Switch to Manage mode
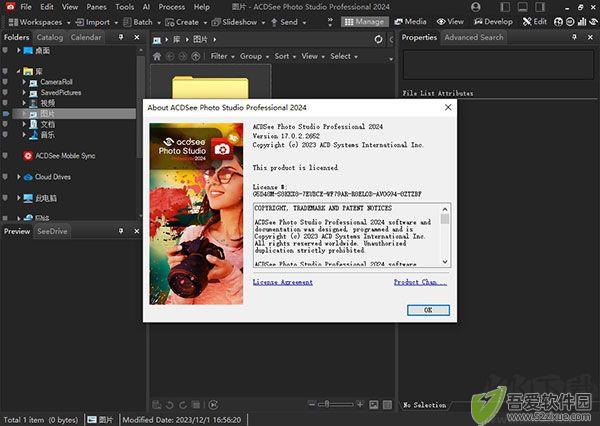This screenshot has width=600, height=426. 364,22
